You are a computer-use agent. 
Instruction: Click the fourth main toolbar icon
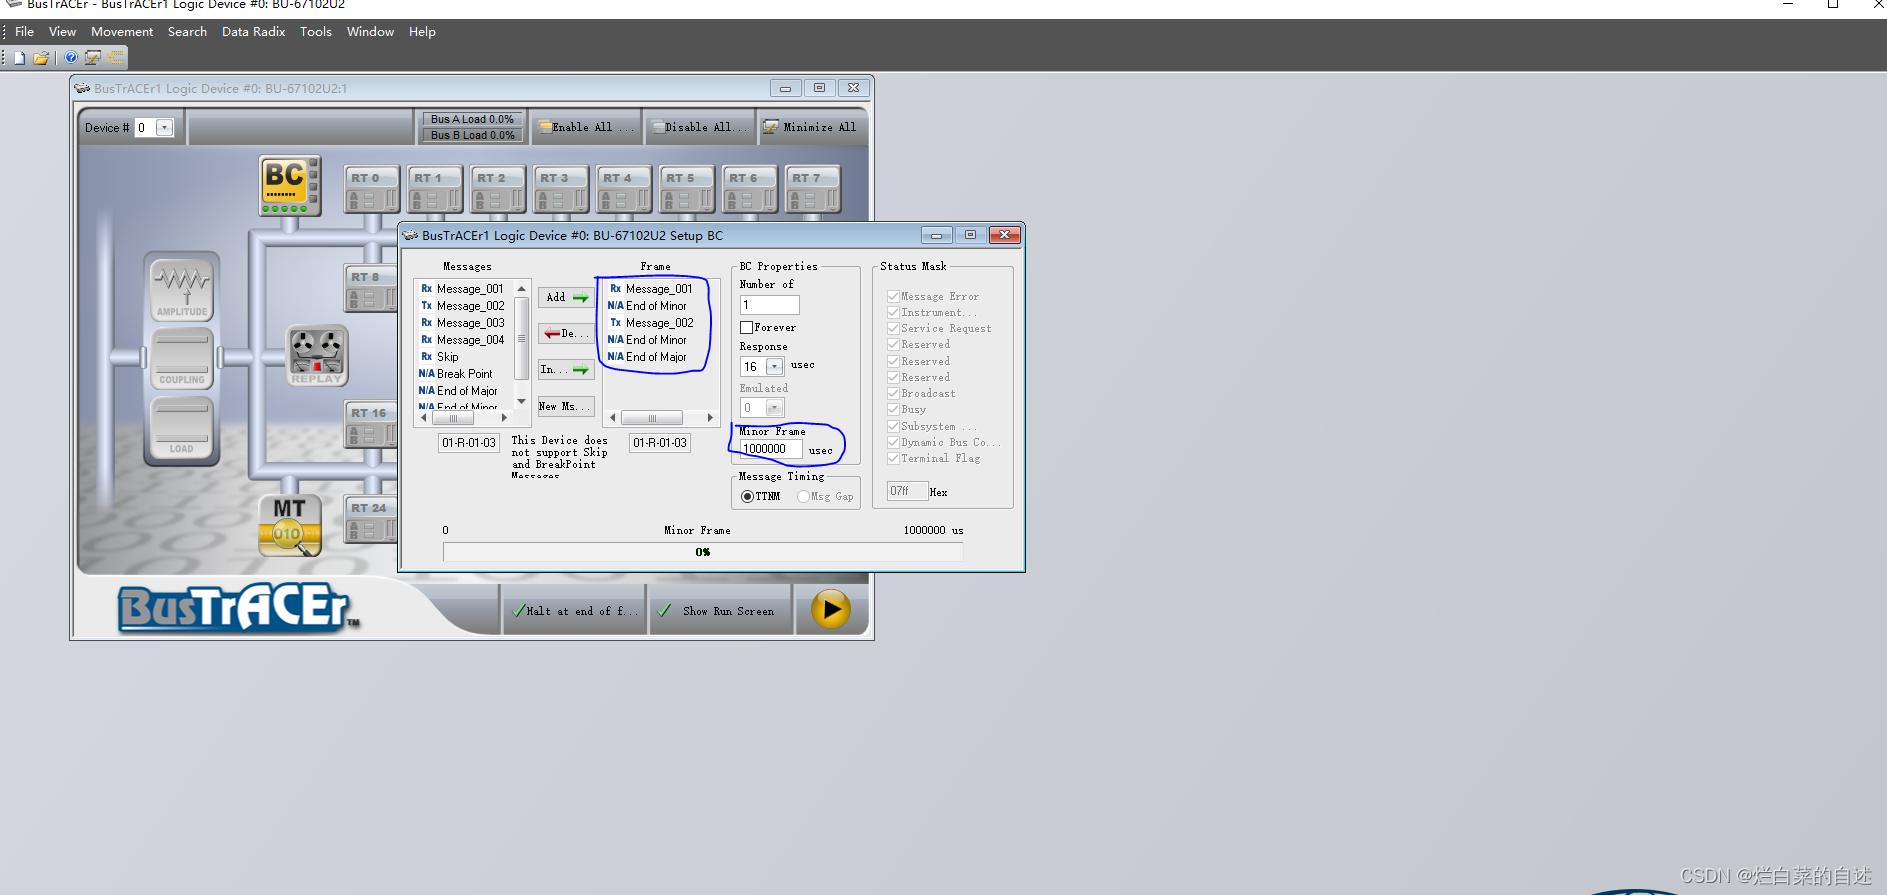click(x=93, y=58)
